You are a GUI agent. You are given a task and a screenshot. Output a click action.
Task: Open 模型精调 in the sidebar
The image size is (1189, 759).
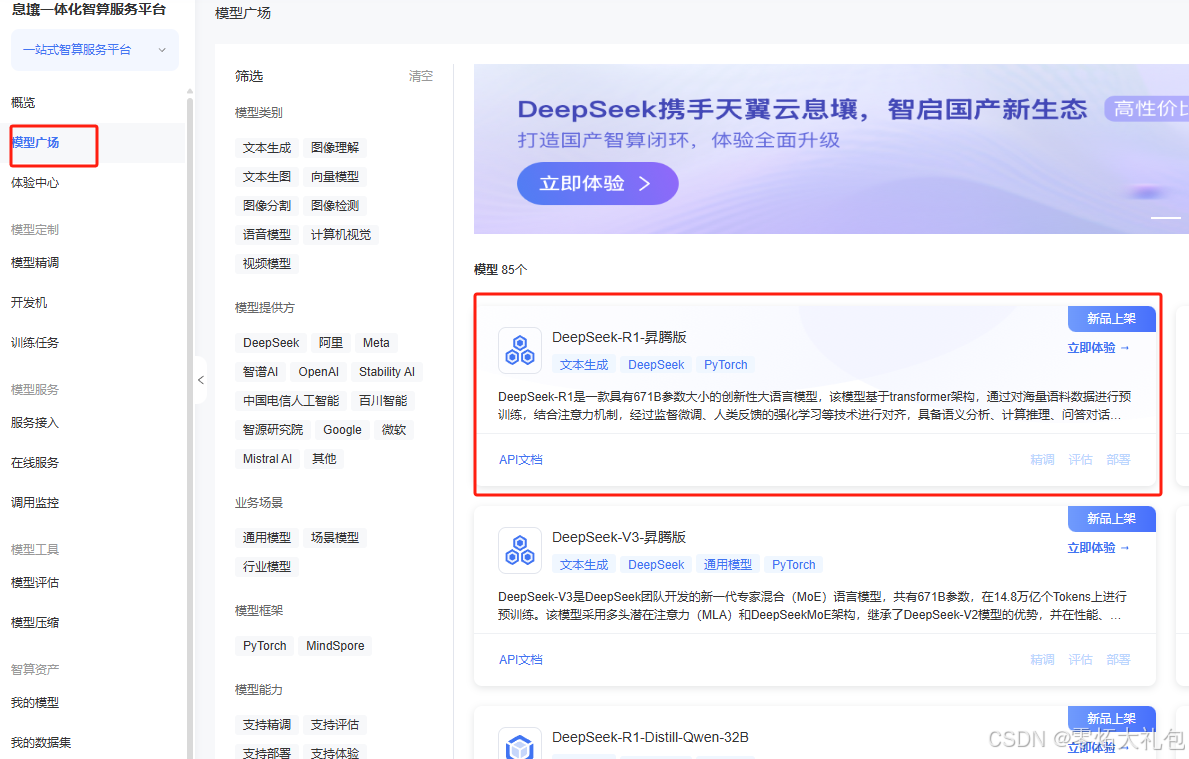click(35, 263)
